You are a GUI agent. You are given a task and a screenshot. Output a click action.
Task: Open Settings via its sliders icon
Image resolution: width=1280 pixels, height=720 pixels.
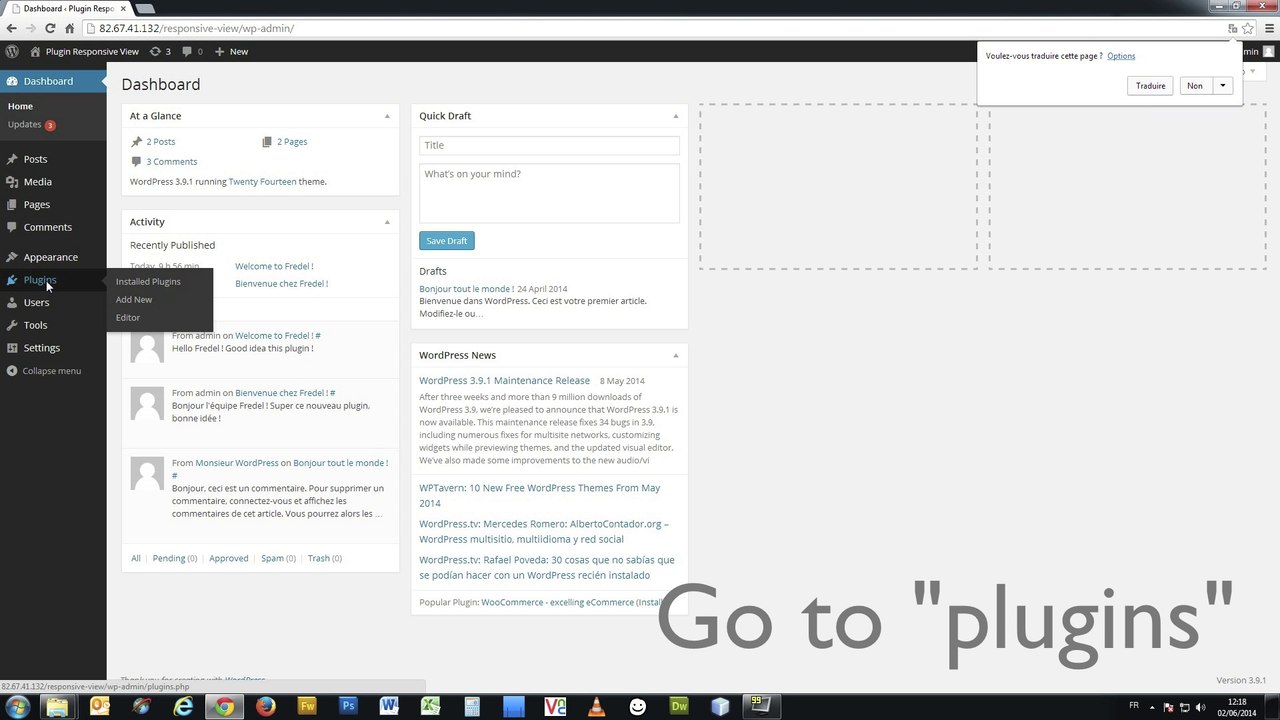[x=12, y=348]
